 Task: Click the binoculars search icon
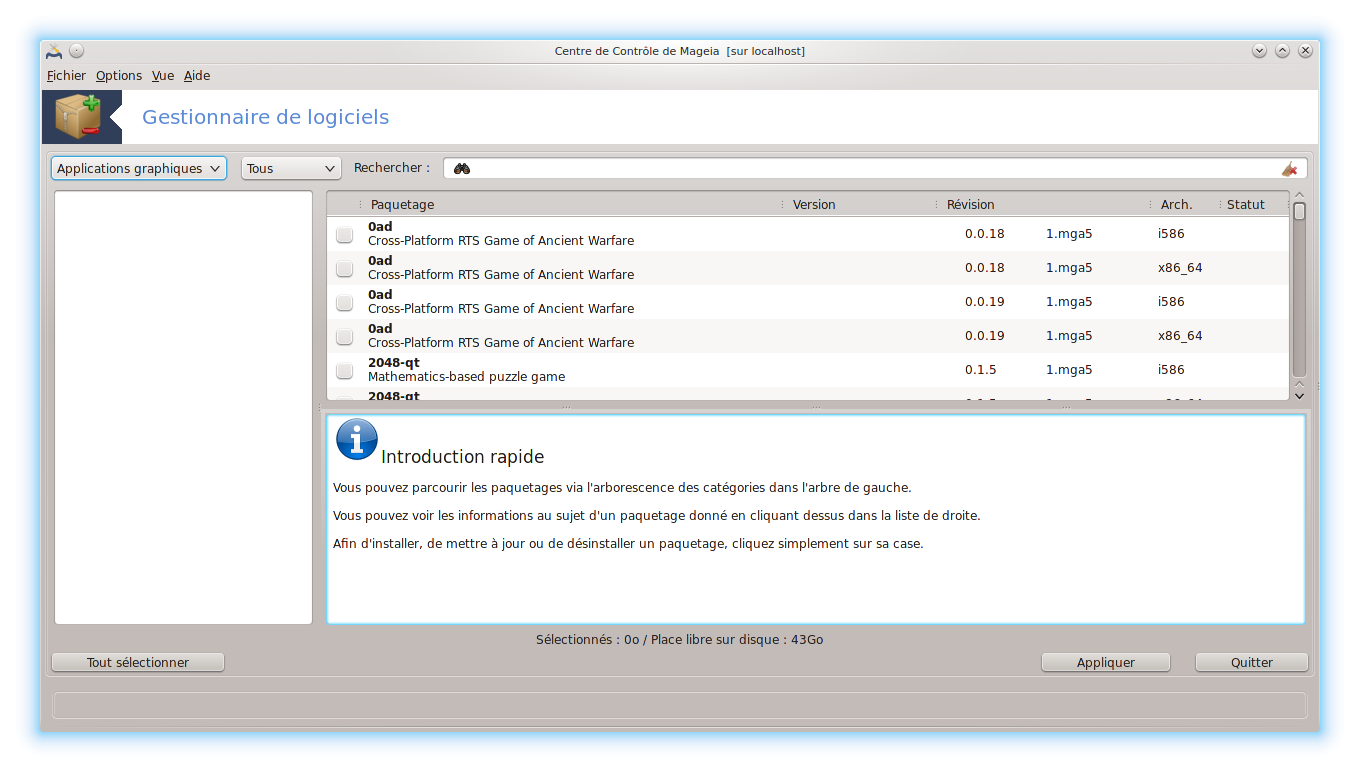click(462, 169)
